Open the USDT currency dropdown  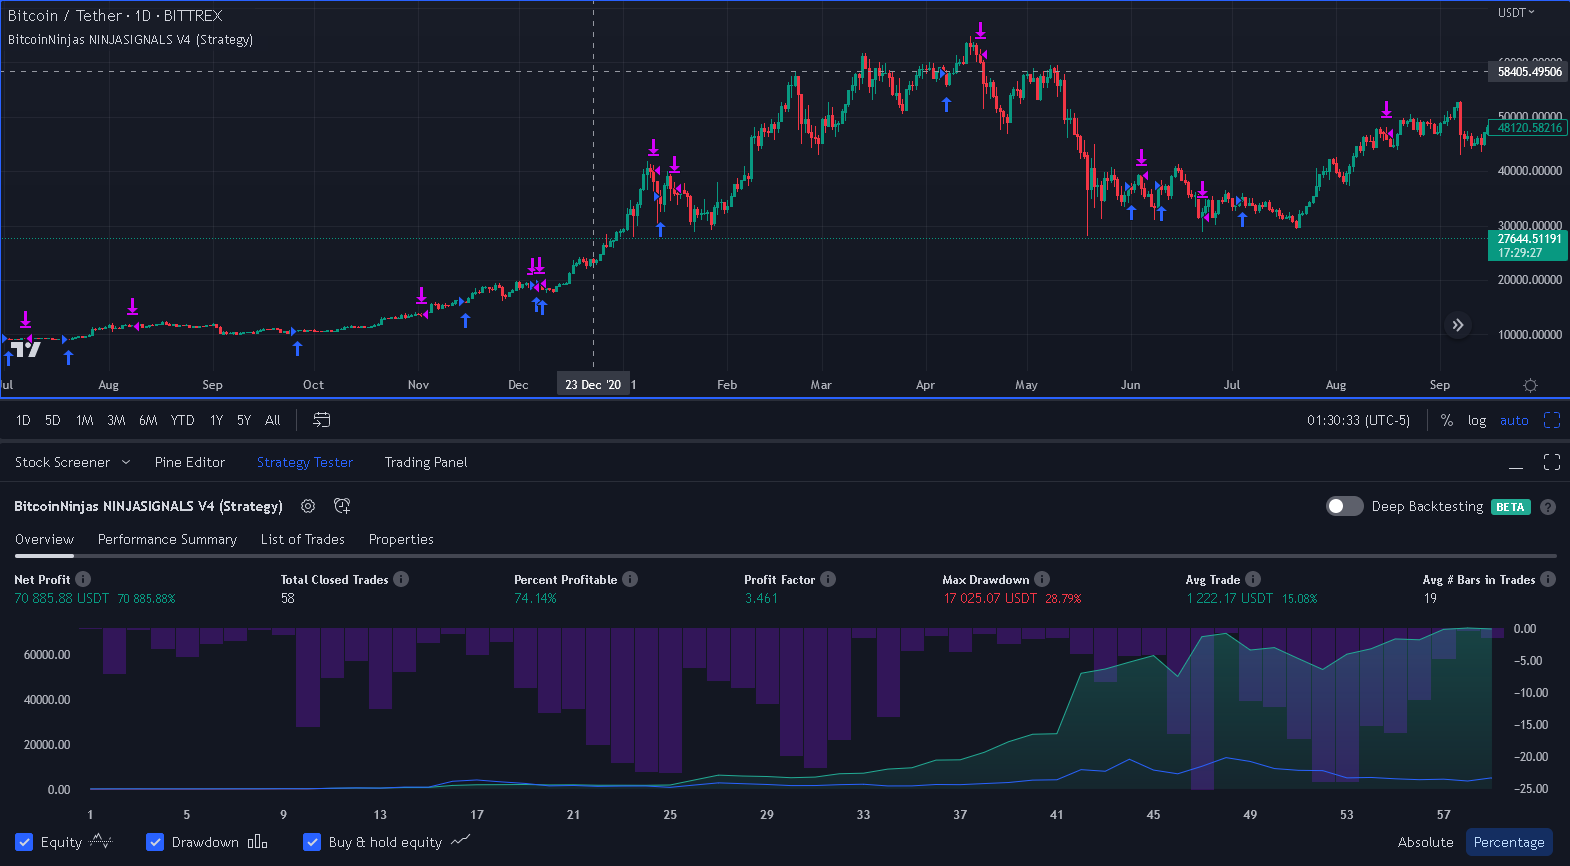point(1516,13)
